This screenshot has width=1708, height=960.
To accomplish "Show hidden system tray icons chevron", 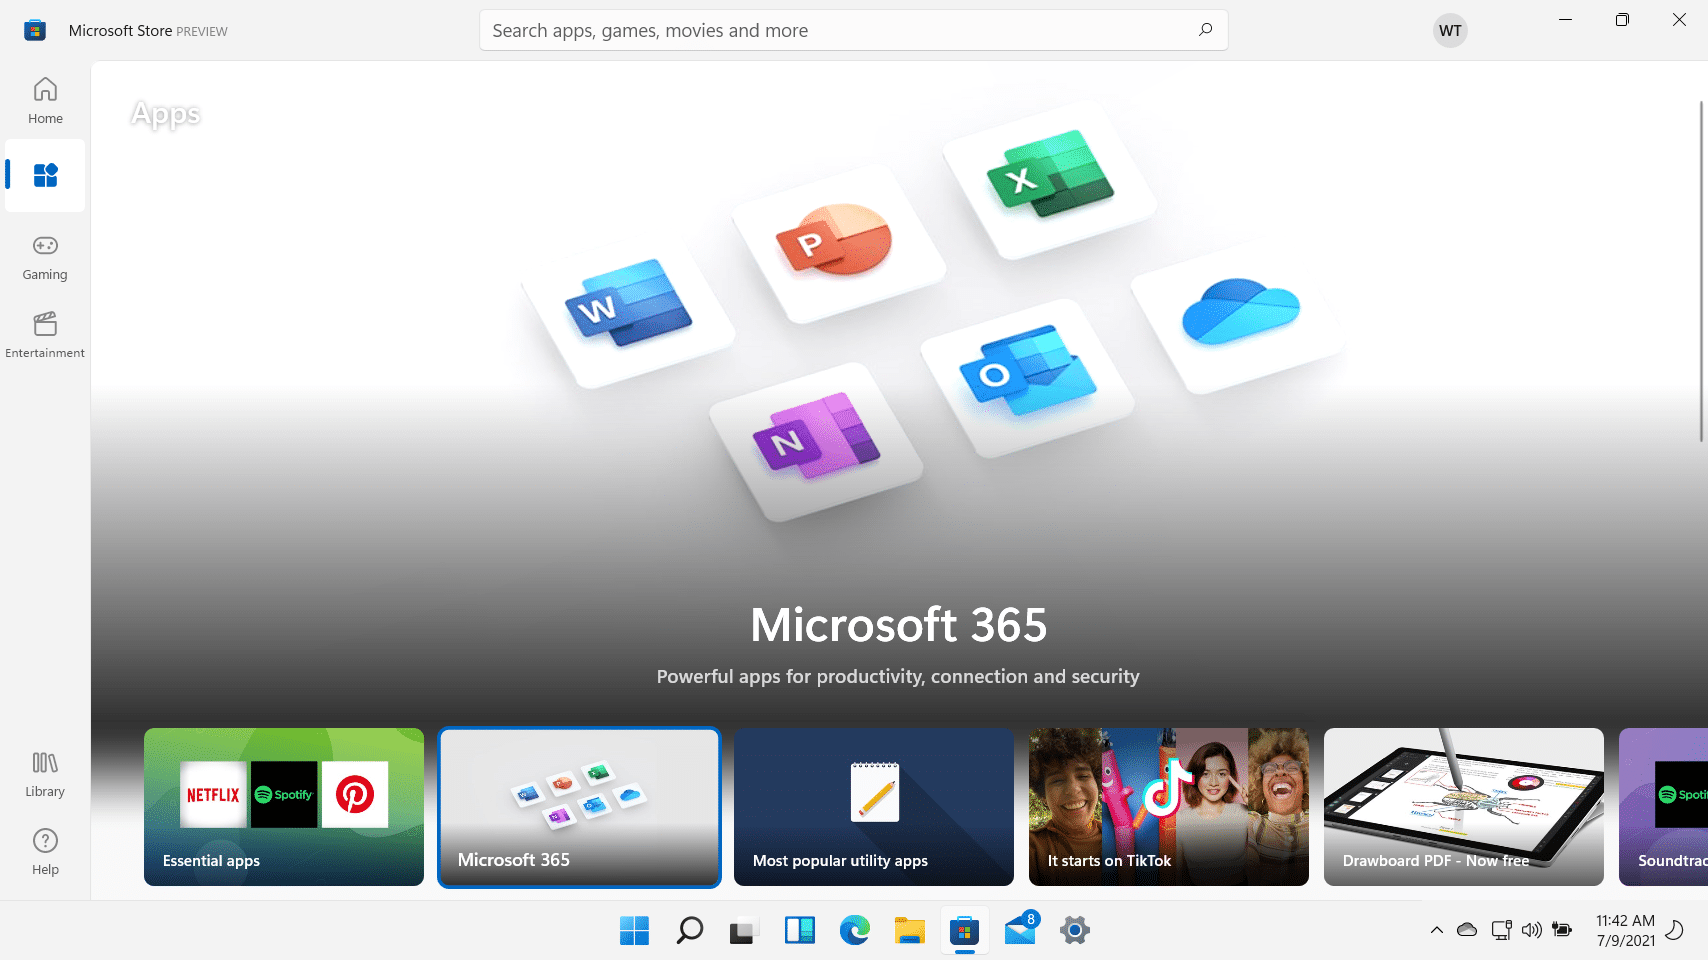I will click(x=1437, y=930).
